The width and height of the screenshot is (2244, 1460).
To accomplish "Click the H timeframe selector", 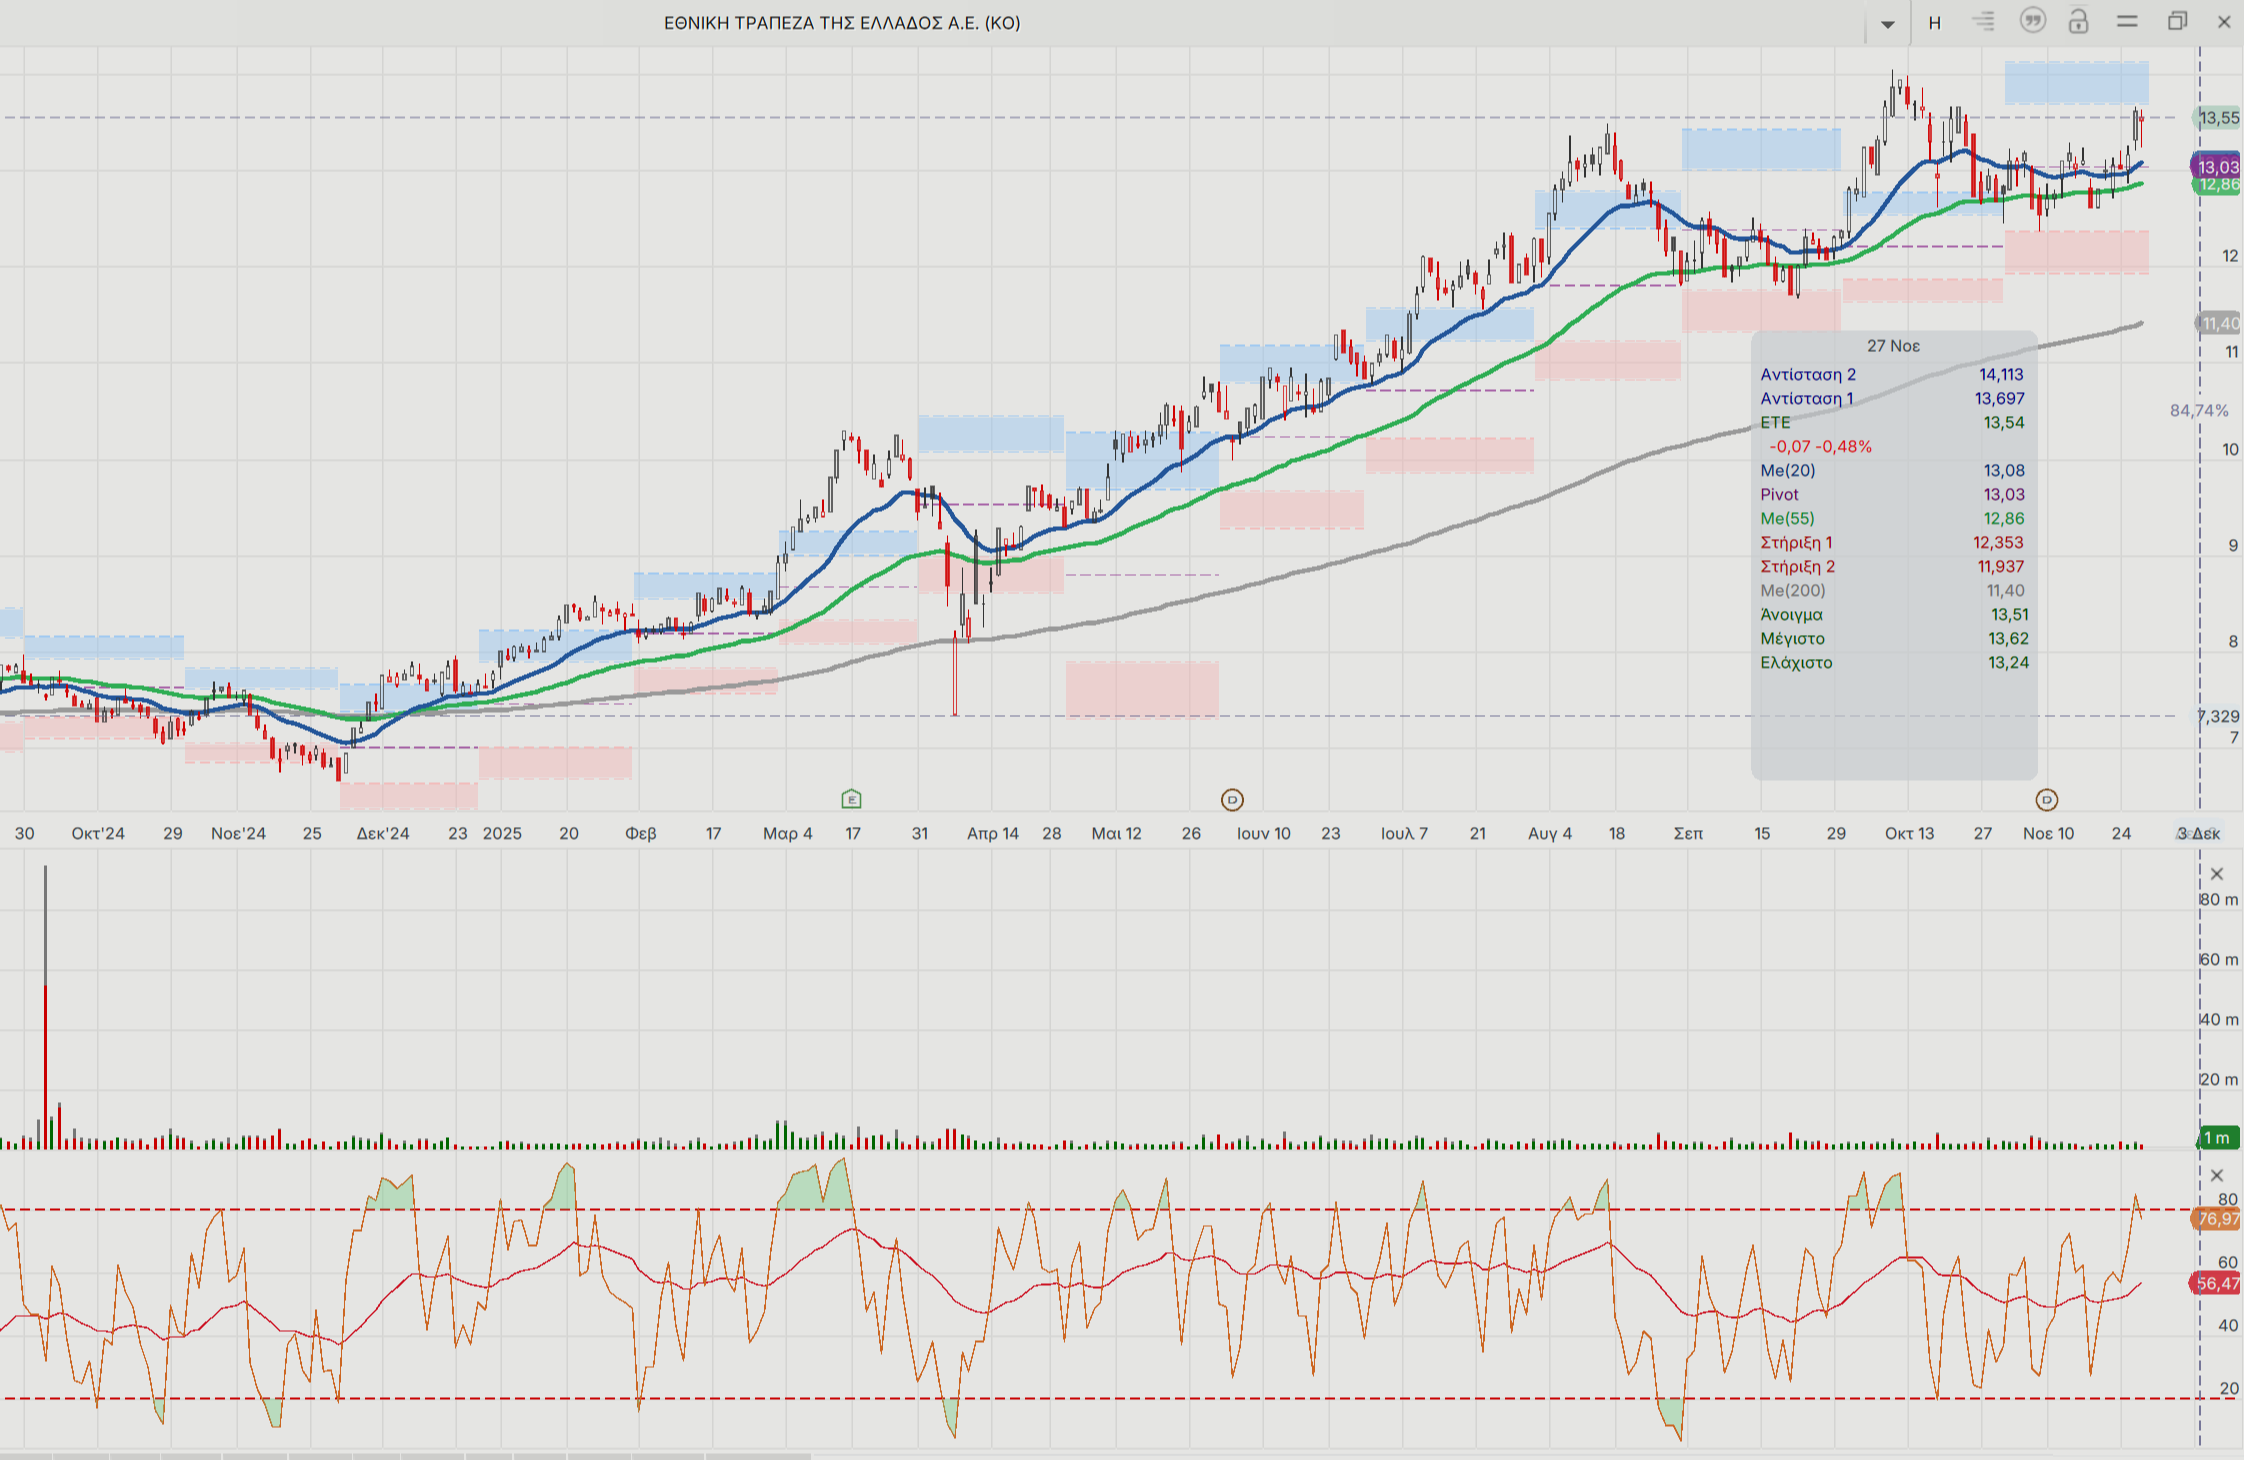I will [1935, 23].
